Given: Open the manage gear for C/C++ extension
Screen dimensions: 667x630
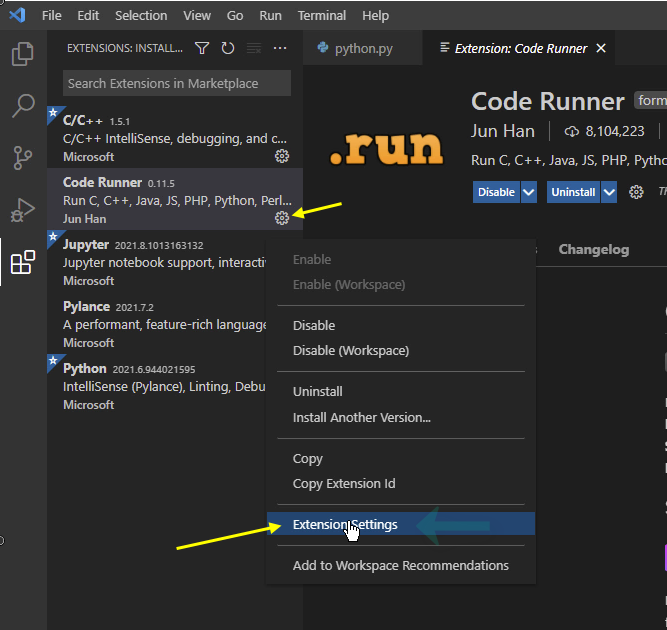Looking at the screenshot, I should tap(282, 156).
